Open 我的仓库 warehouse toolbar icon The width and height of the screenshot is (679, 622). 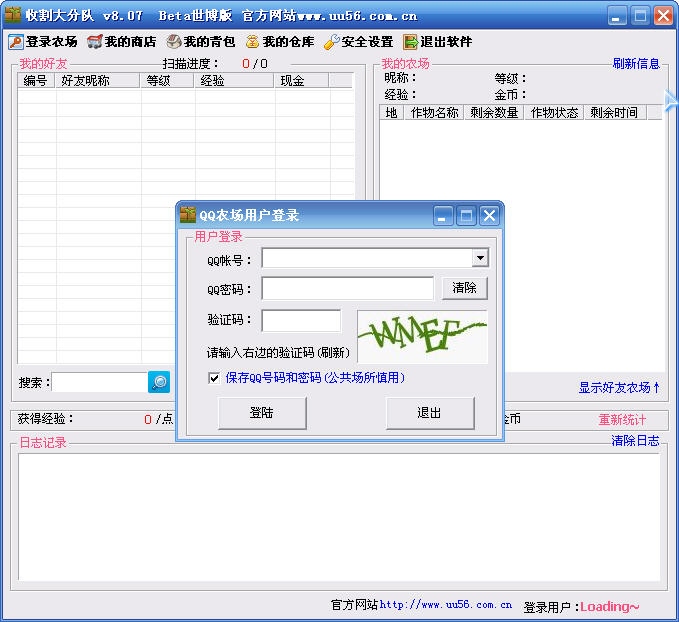(x=253, y=42)
